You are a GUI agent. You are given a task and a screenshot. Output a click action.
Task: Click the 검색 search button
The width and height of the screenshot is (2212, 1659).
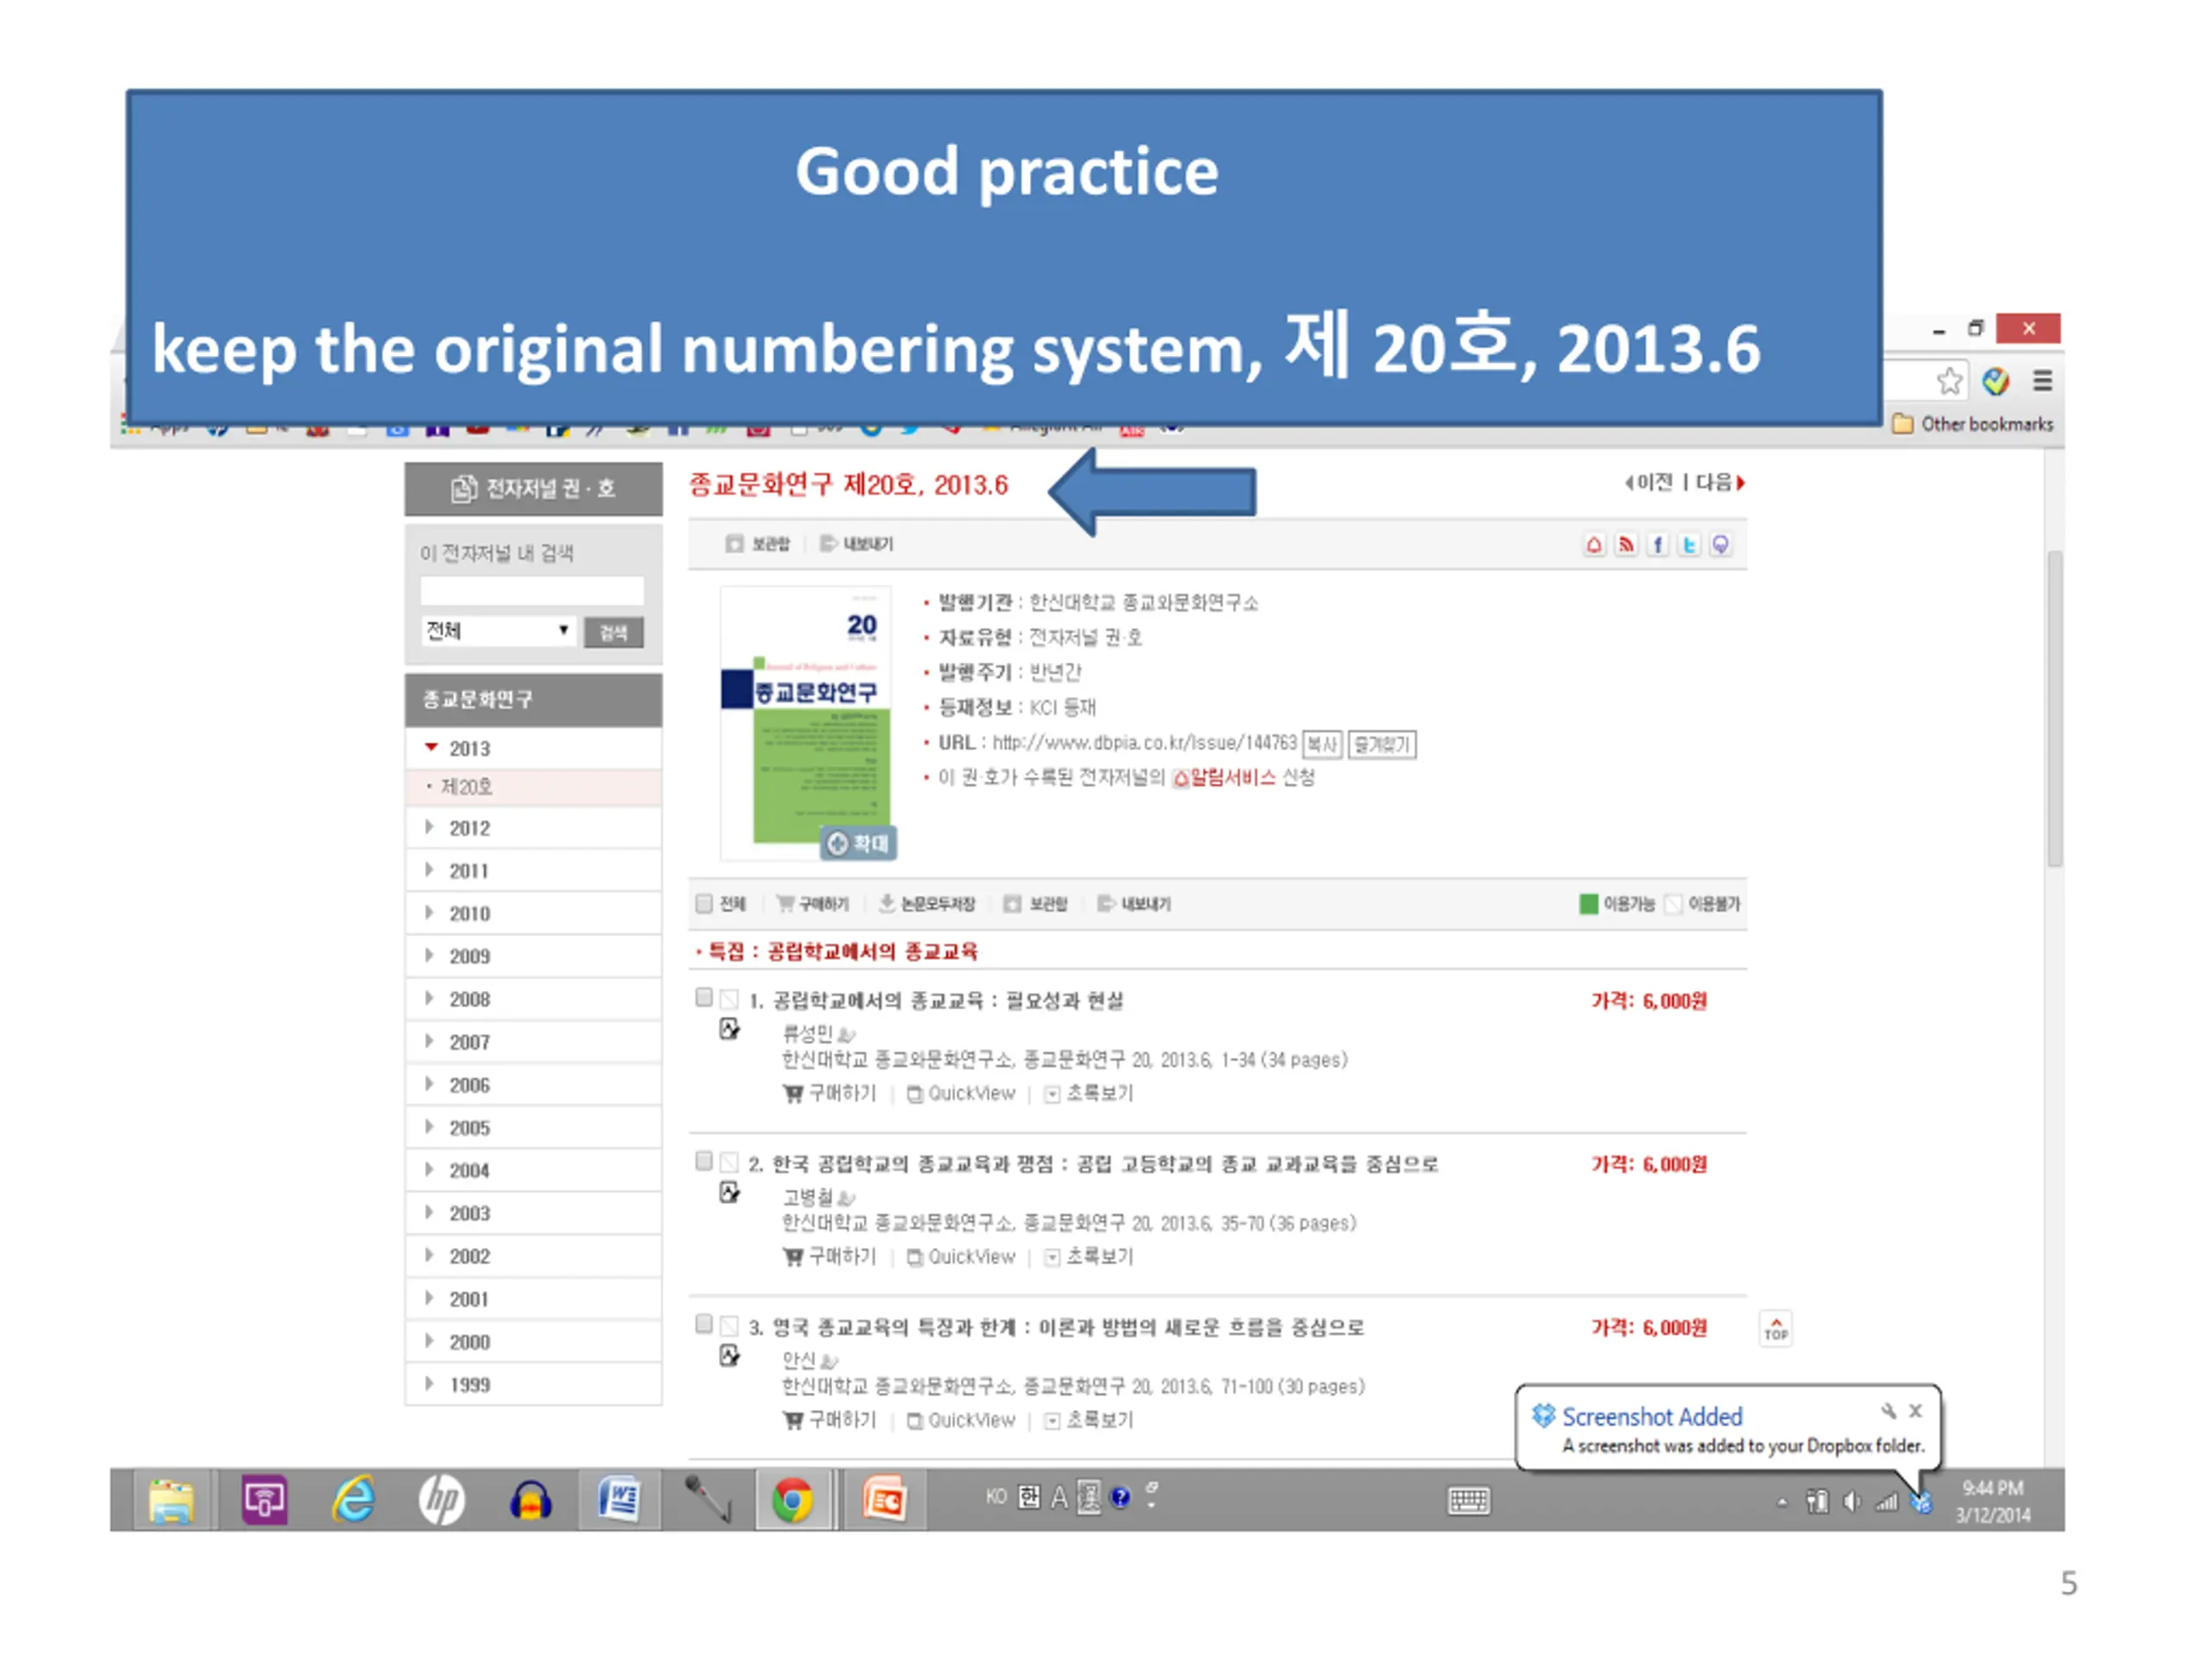click(x=613, y=632)
